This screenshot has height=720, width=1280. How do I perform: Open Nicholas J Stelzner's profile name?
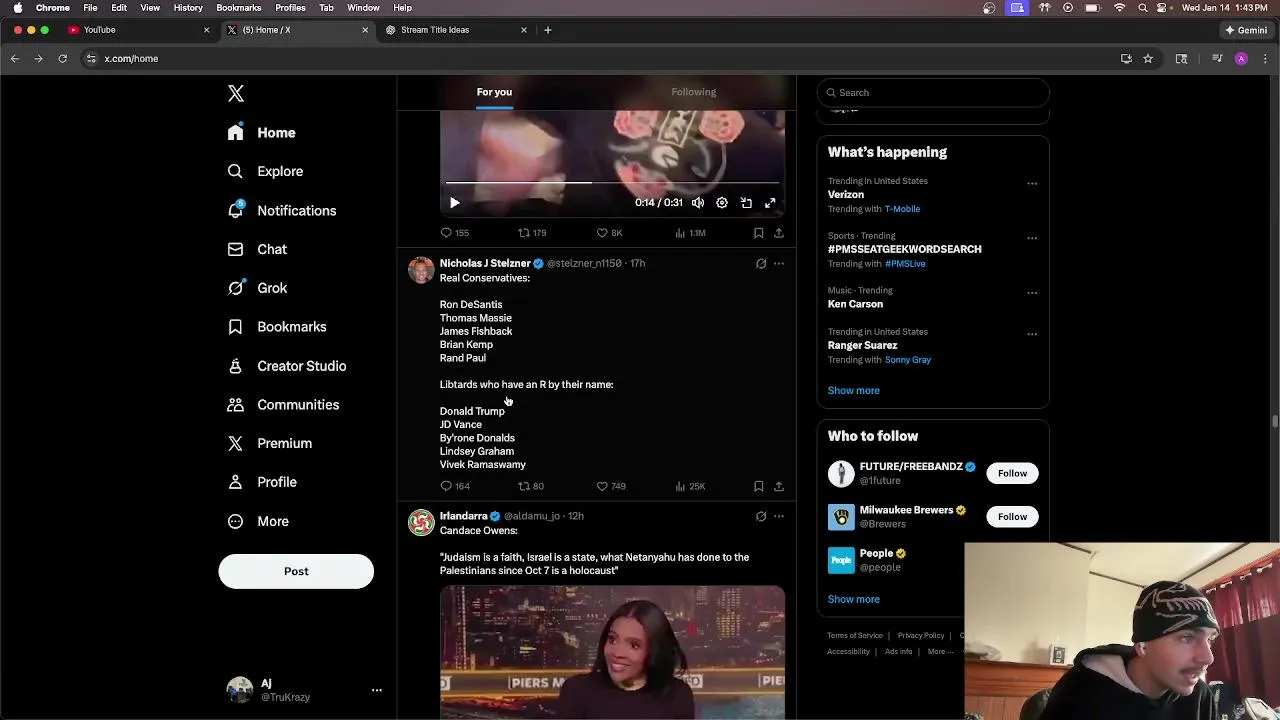pos(485,263)
